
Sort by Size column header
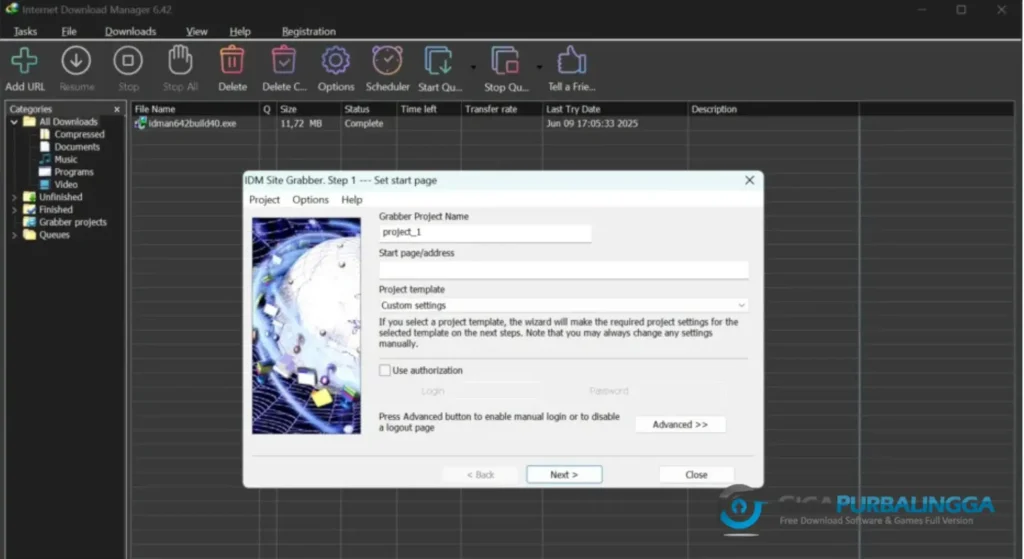click(308, 109)
